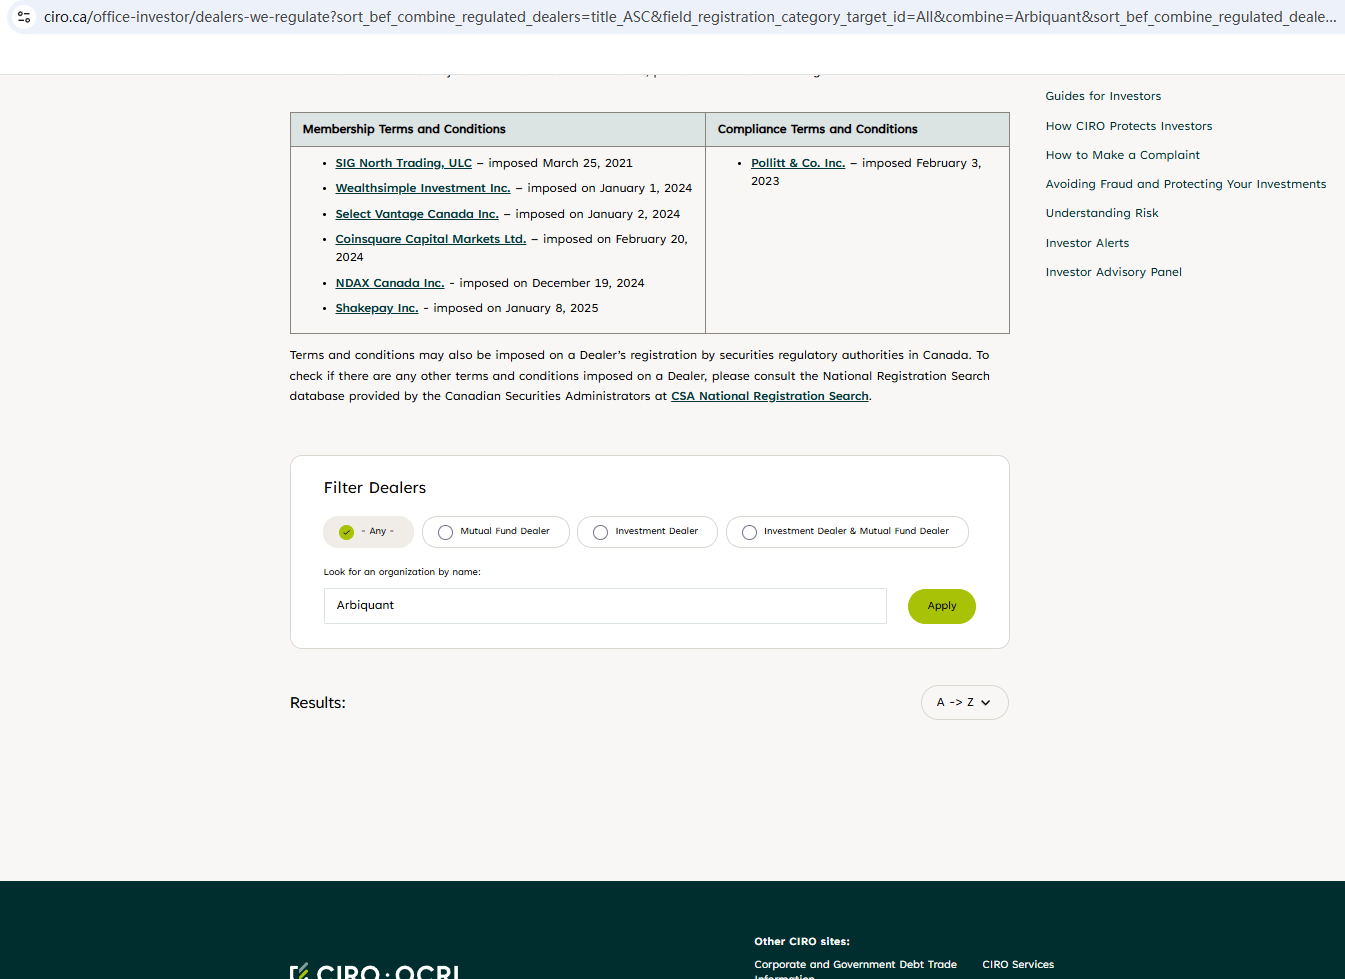Screen dimensions: 1345x979
Task: Open the Coinsquare Capital Markets Ltd. link
Action: coord(431,239)
